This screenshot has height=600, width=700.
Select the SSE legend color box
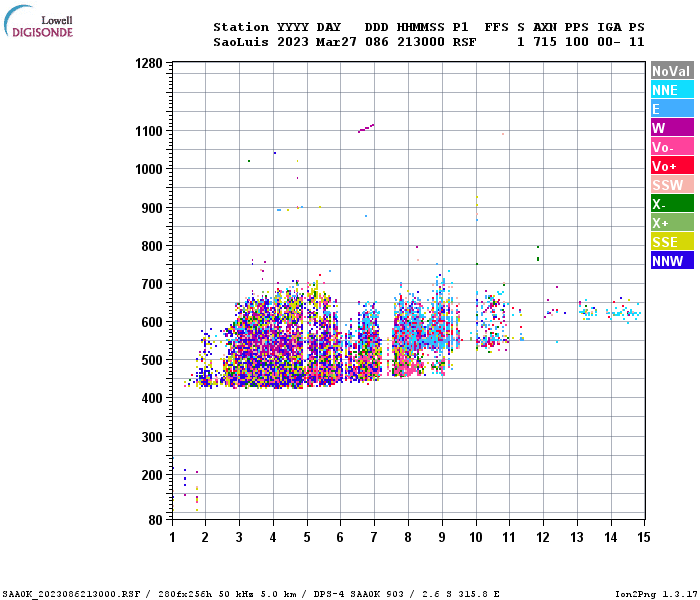click(x=672, y=242)
